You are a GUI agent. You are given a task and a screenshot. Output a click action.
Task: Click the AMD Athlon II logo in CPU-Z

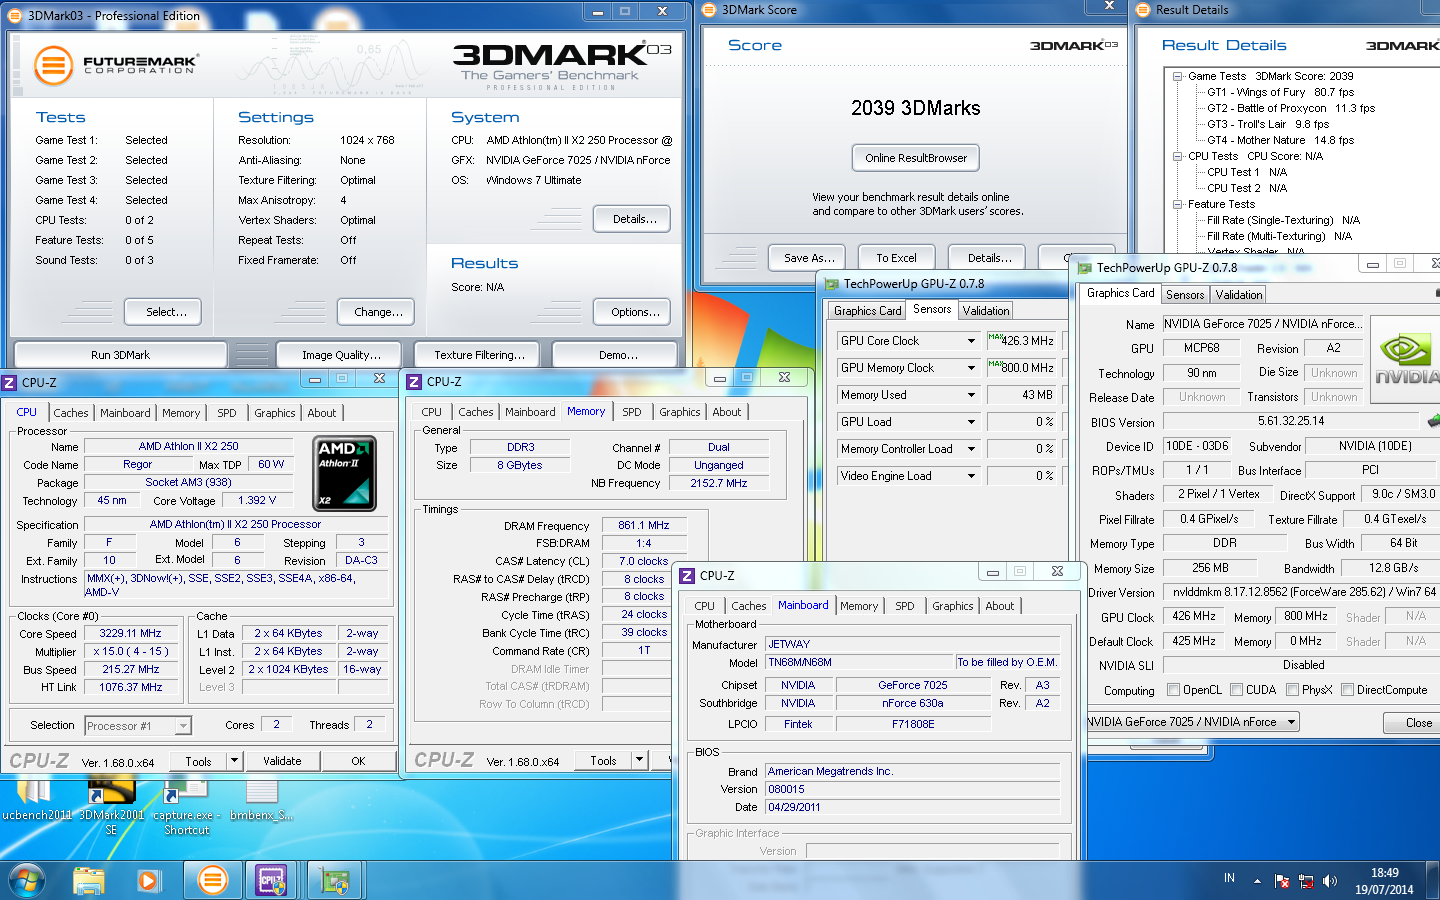pos(345,473)
